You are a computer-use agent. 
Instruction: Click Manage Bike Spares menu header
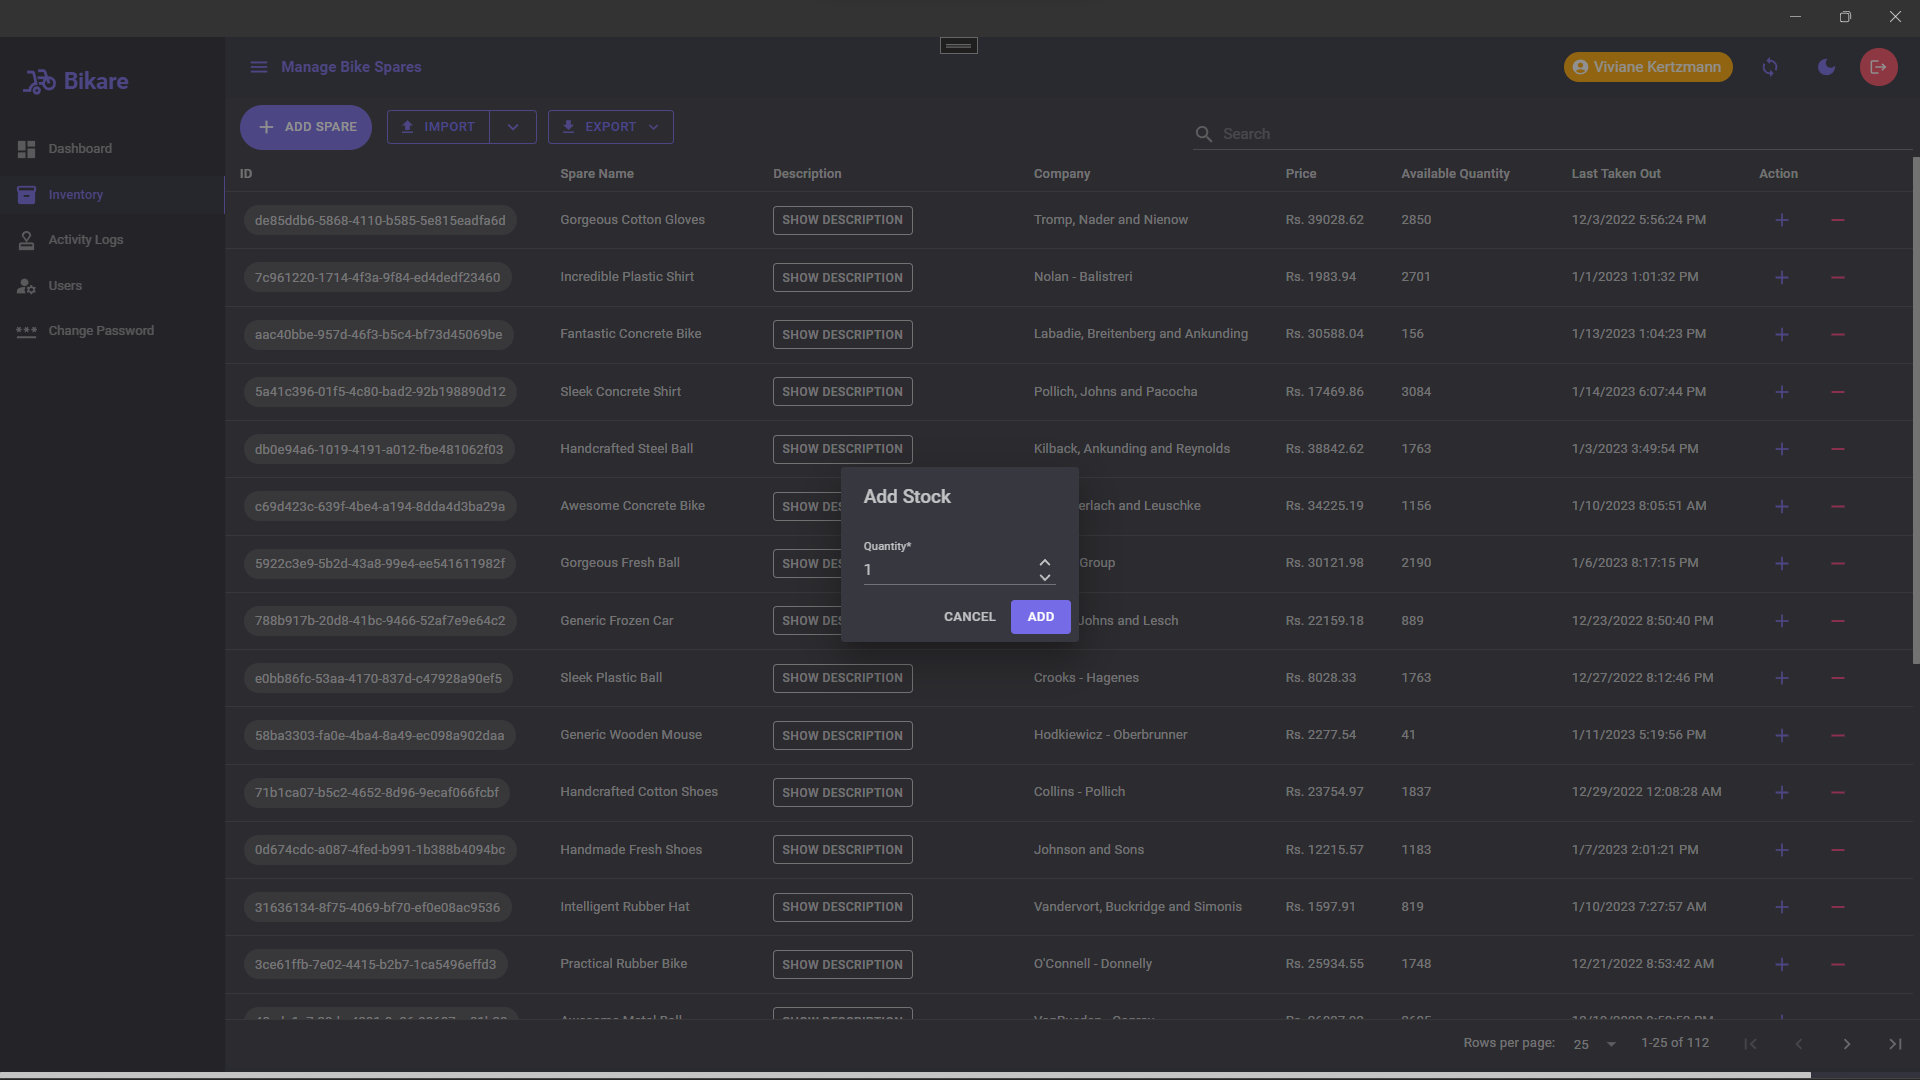pos(349,66)
